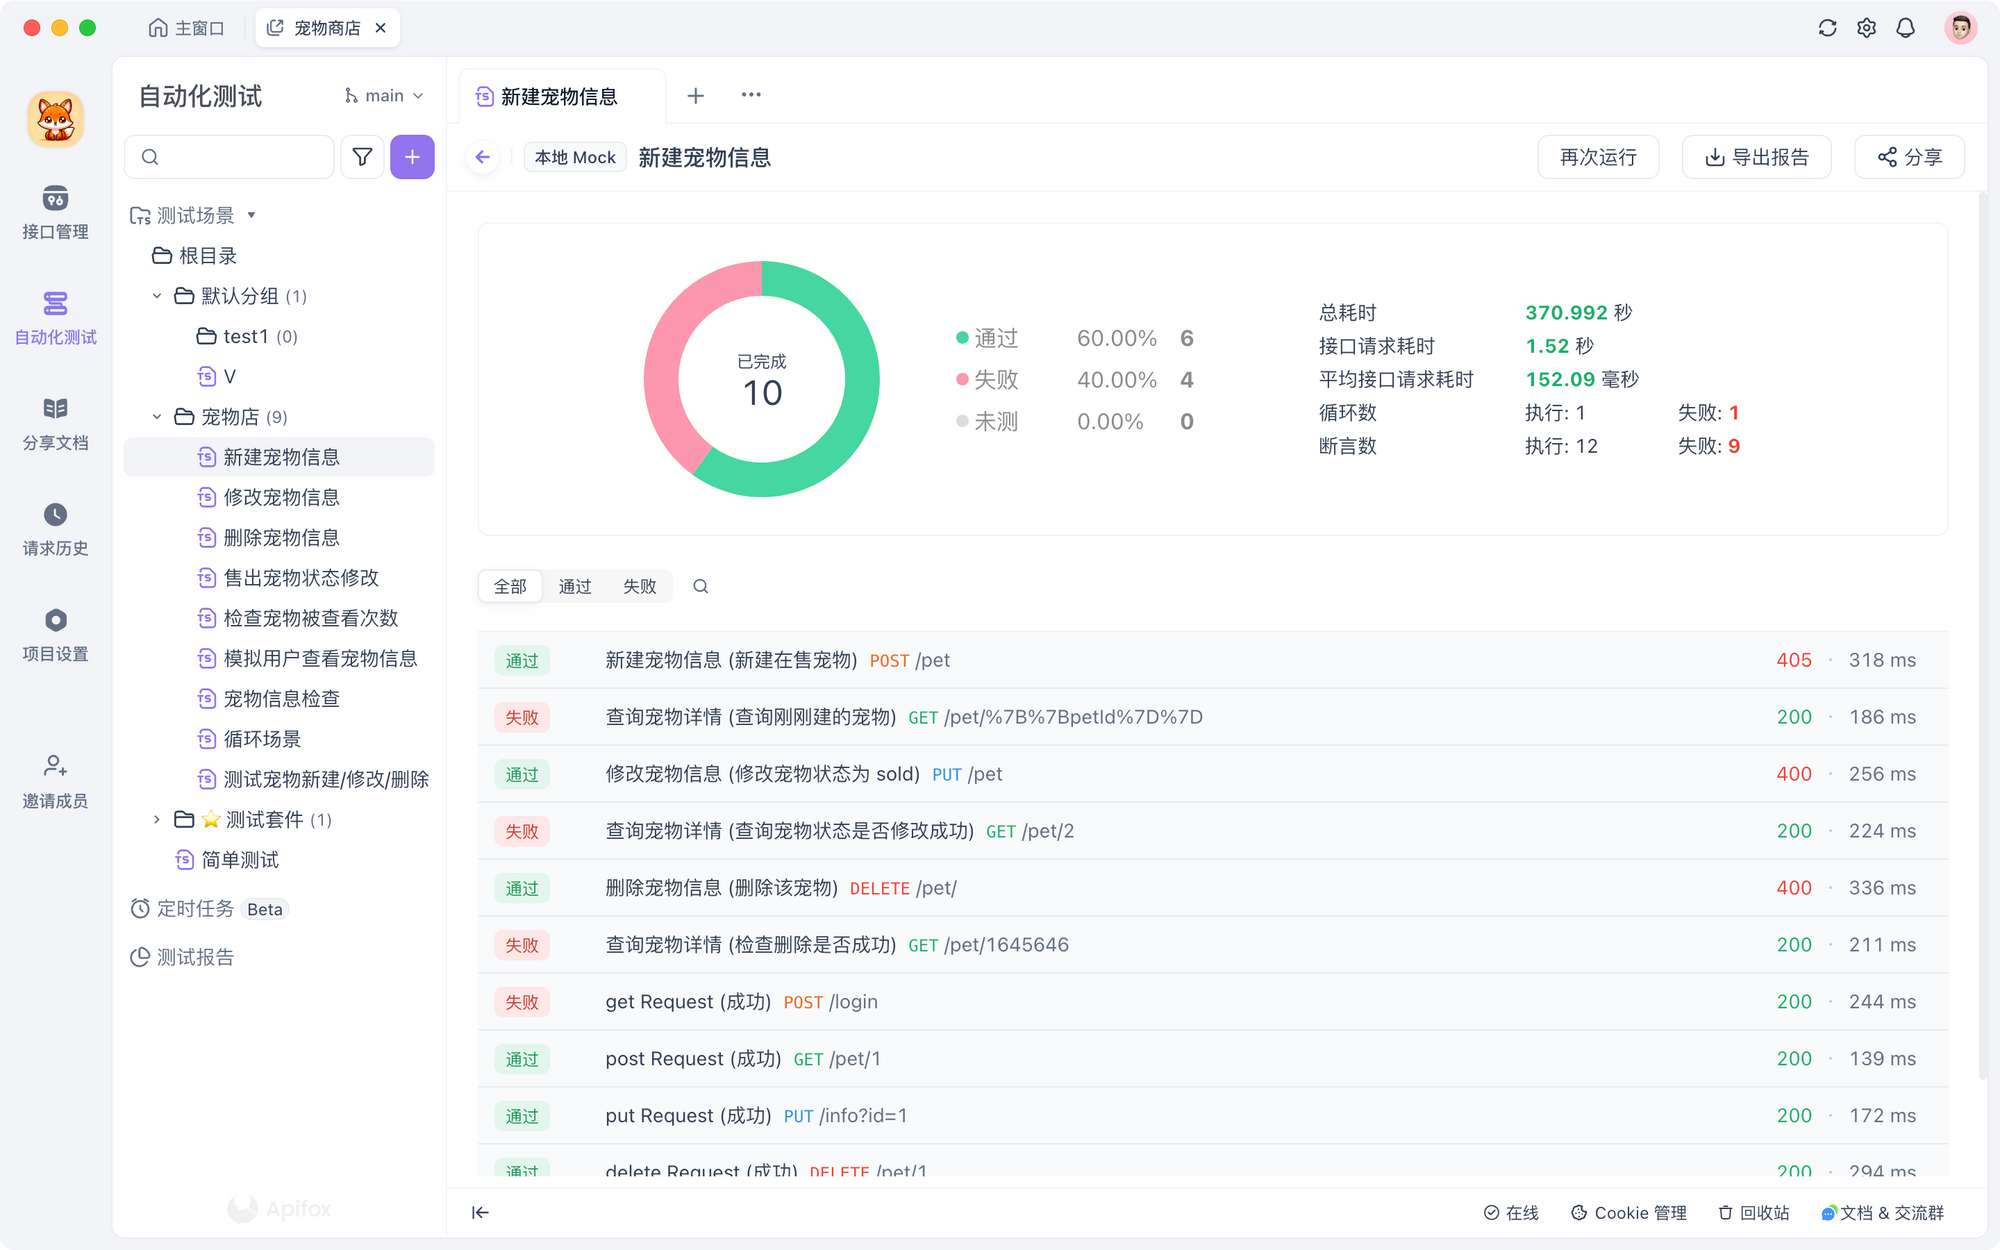Collapse sidebar with bottom arrow icon
The width and height of the screenshot is (2000, 1250).
(x=480, y=1212)
